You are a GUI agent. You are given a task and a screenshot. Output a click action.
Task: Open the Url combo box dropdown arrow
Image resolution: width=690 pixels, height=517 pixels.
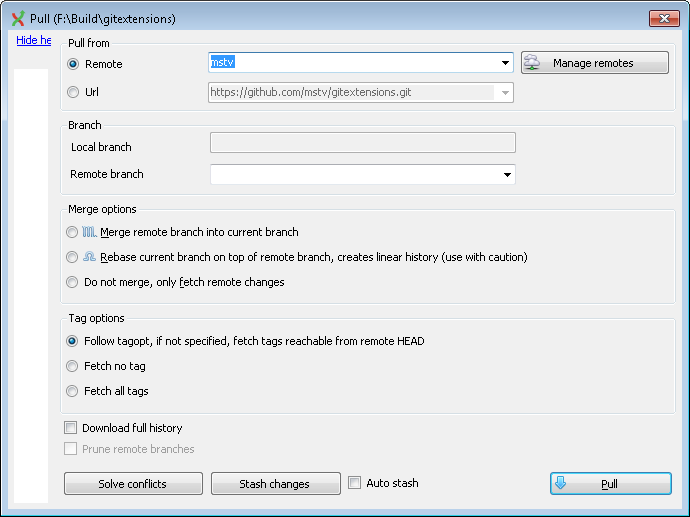coord(505,92)
